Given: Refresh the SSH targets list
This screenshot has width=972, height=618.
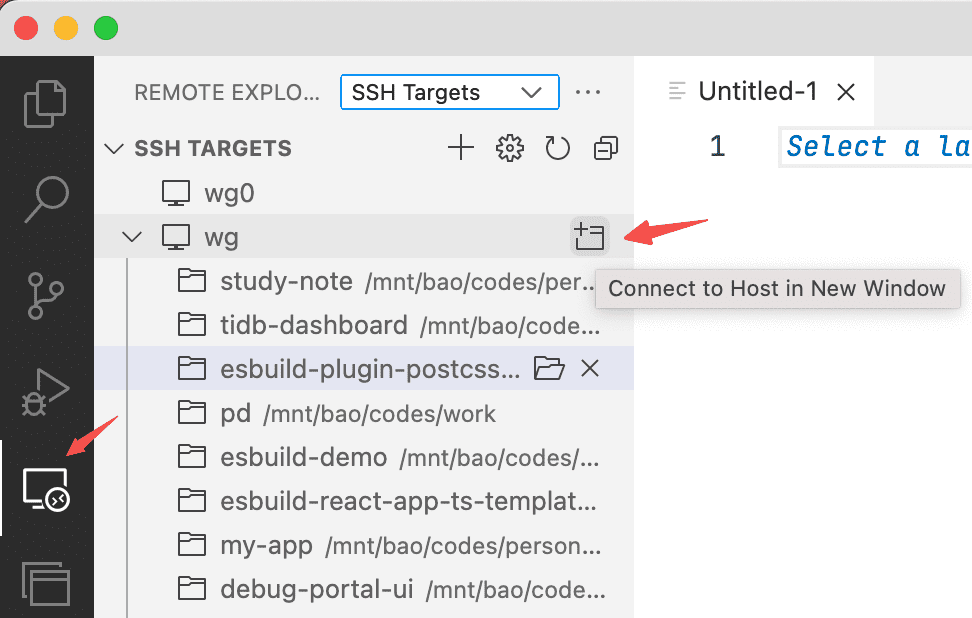Looking at the screenshot, I should click(557, 149).
